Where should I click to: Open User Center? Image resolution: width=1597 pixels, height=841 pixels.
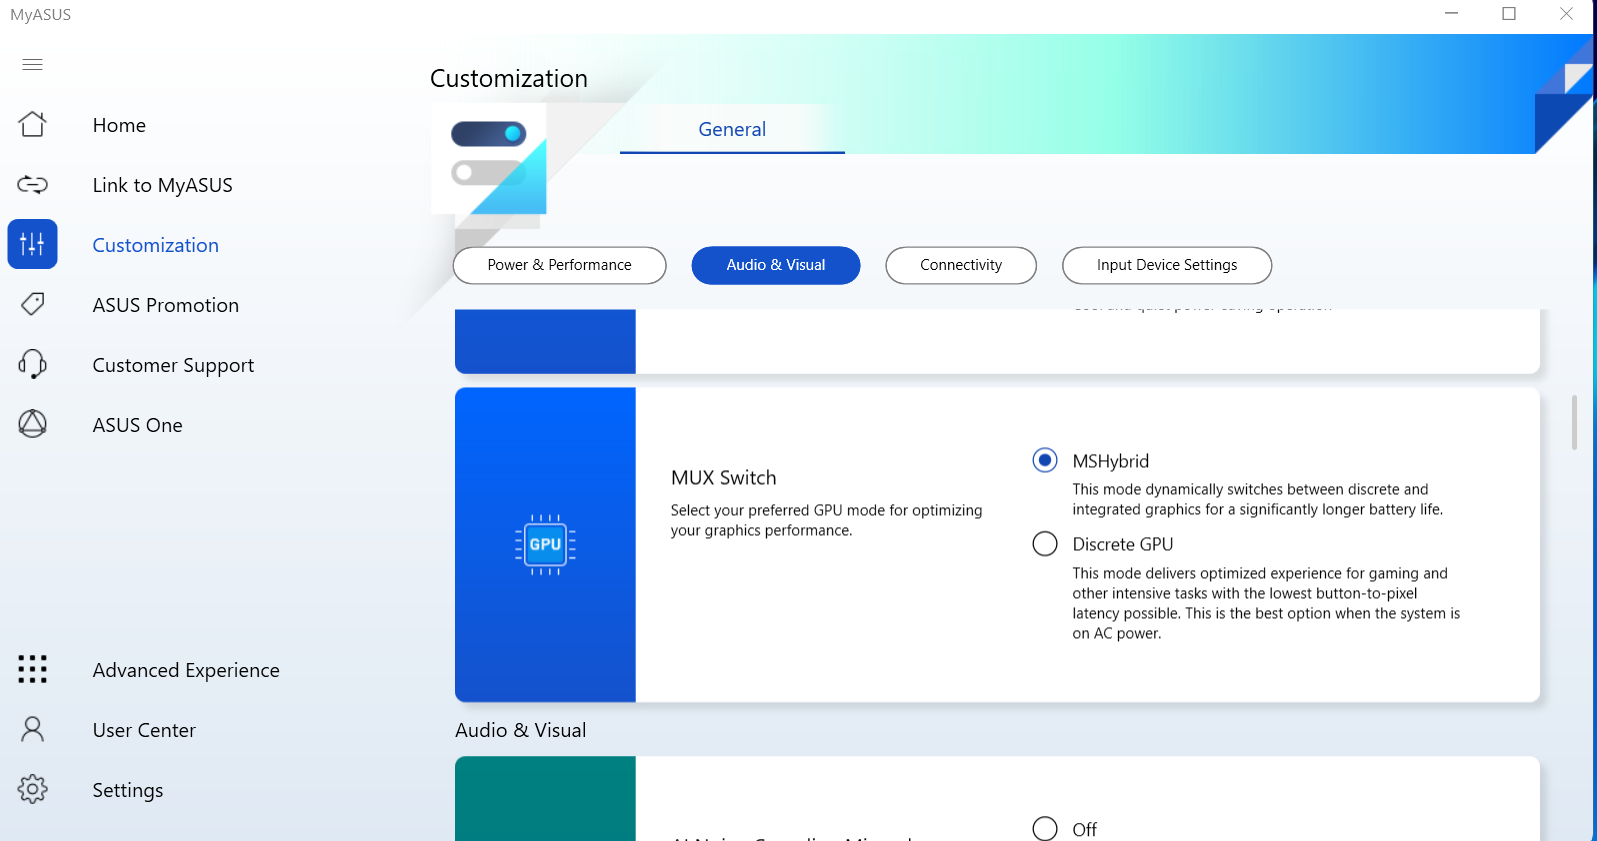pos(144,730)
